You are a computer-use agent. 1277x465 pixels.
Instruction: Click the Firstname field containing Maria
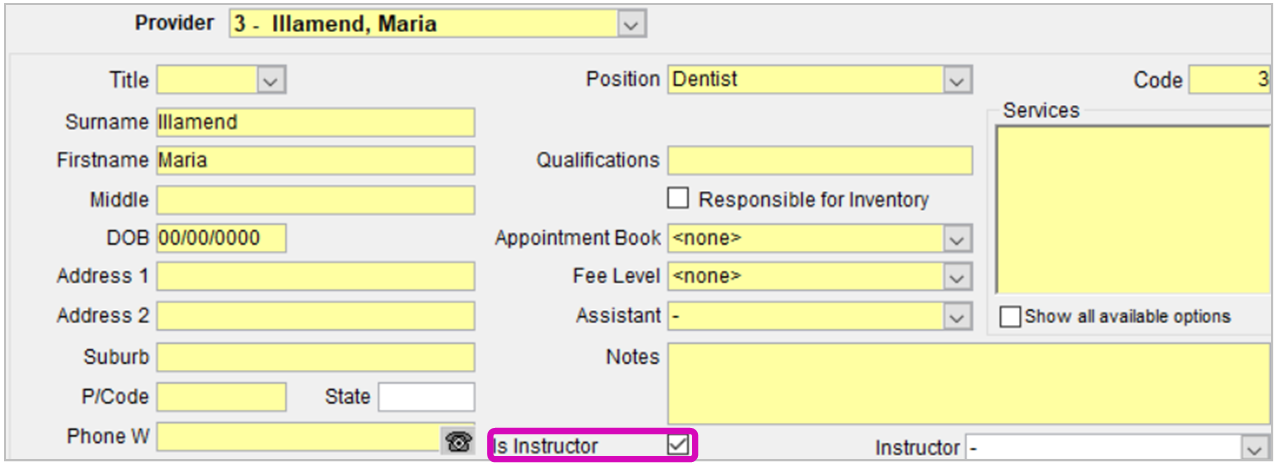316,161
